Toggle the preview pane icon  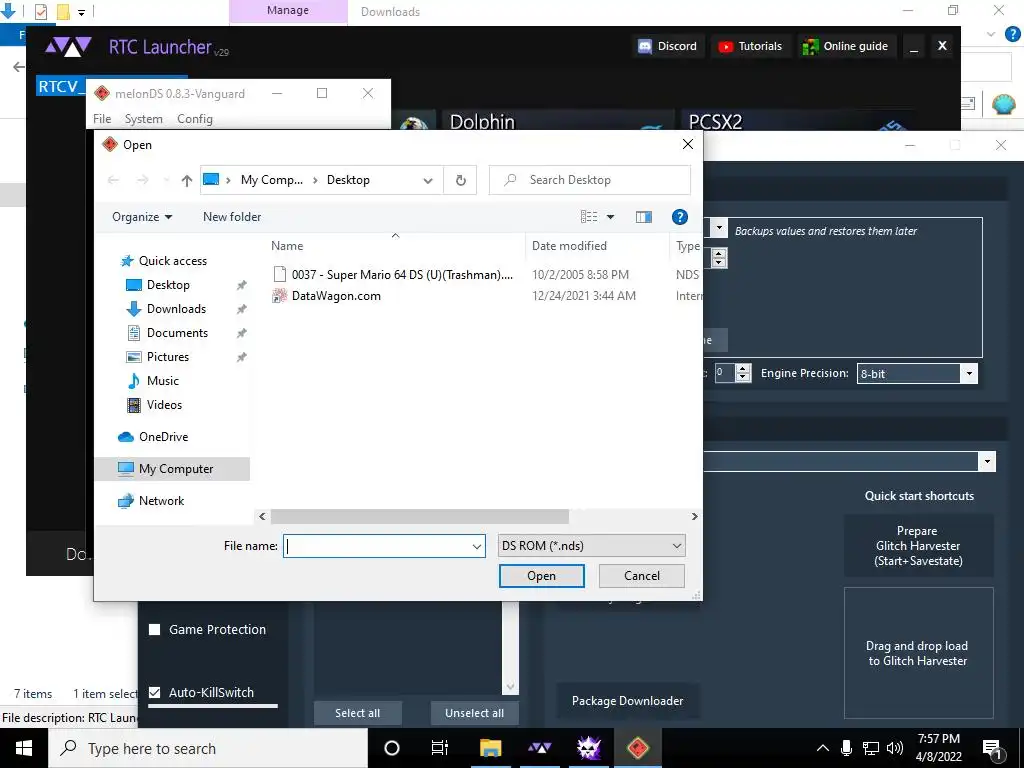(644, 217)
